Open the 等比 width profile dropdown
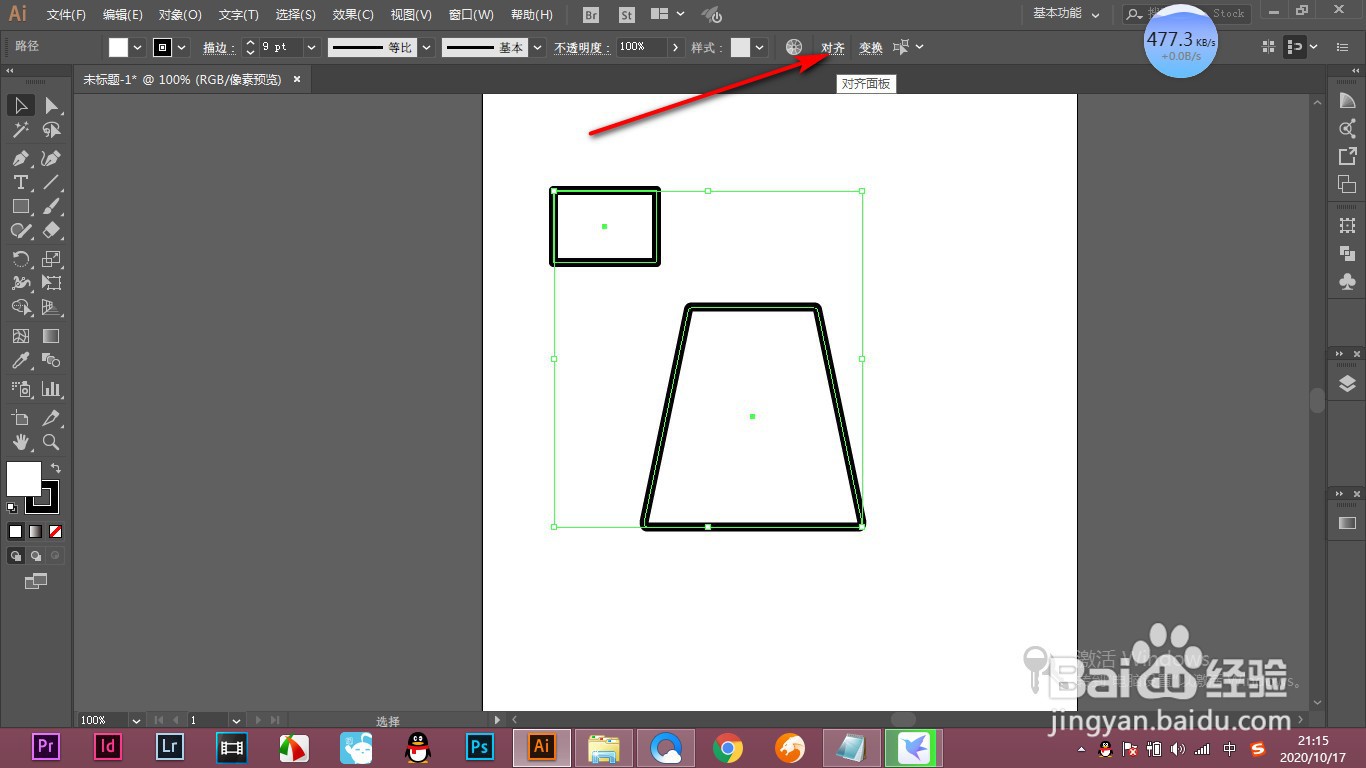The height and width of the screenshot is (768, 1366). [x=427, y=47]
